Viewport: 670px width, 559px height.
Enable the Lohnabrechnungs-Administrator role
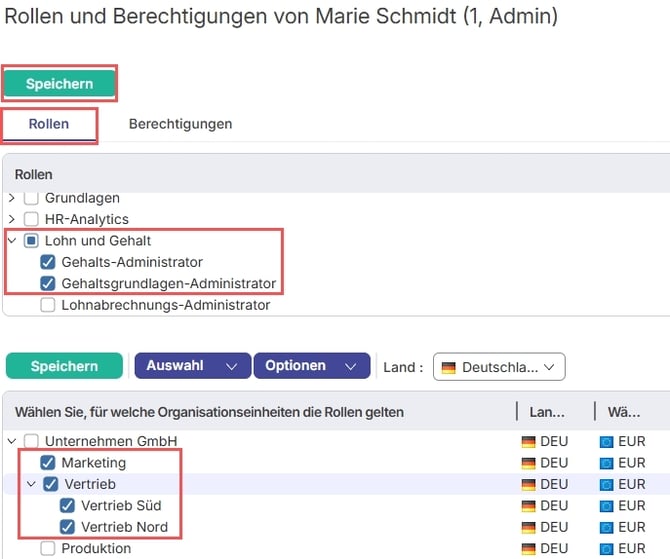pos(48,305)
